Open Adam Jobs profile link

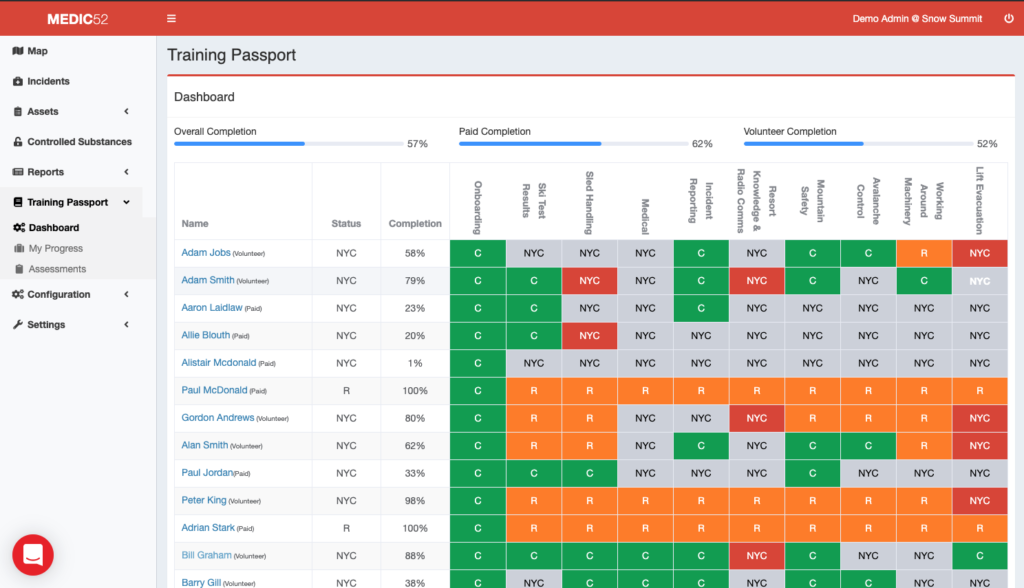[205, 253]
